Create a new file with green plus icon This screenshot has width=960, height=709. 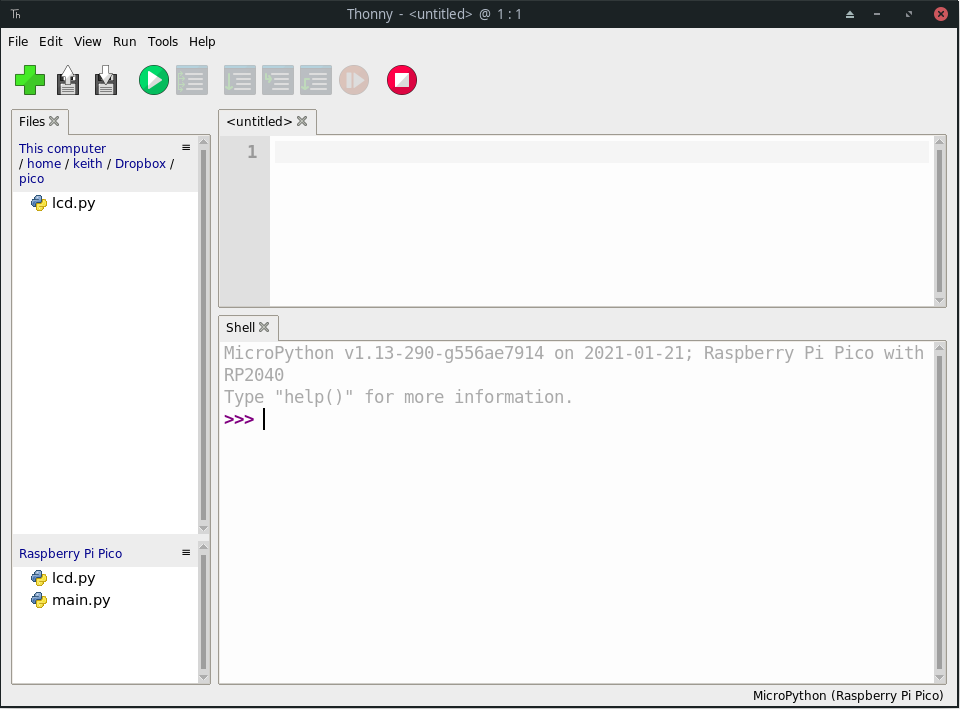[x=30, y=80]
